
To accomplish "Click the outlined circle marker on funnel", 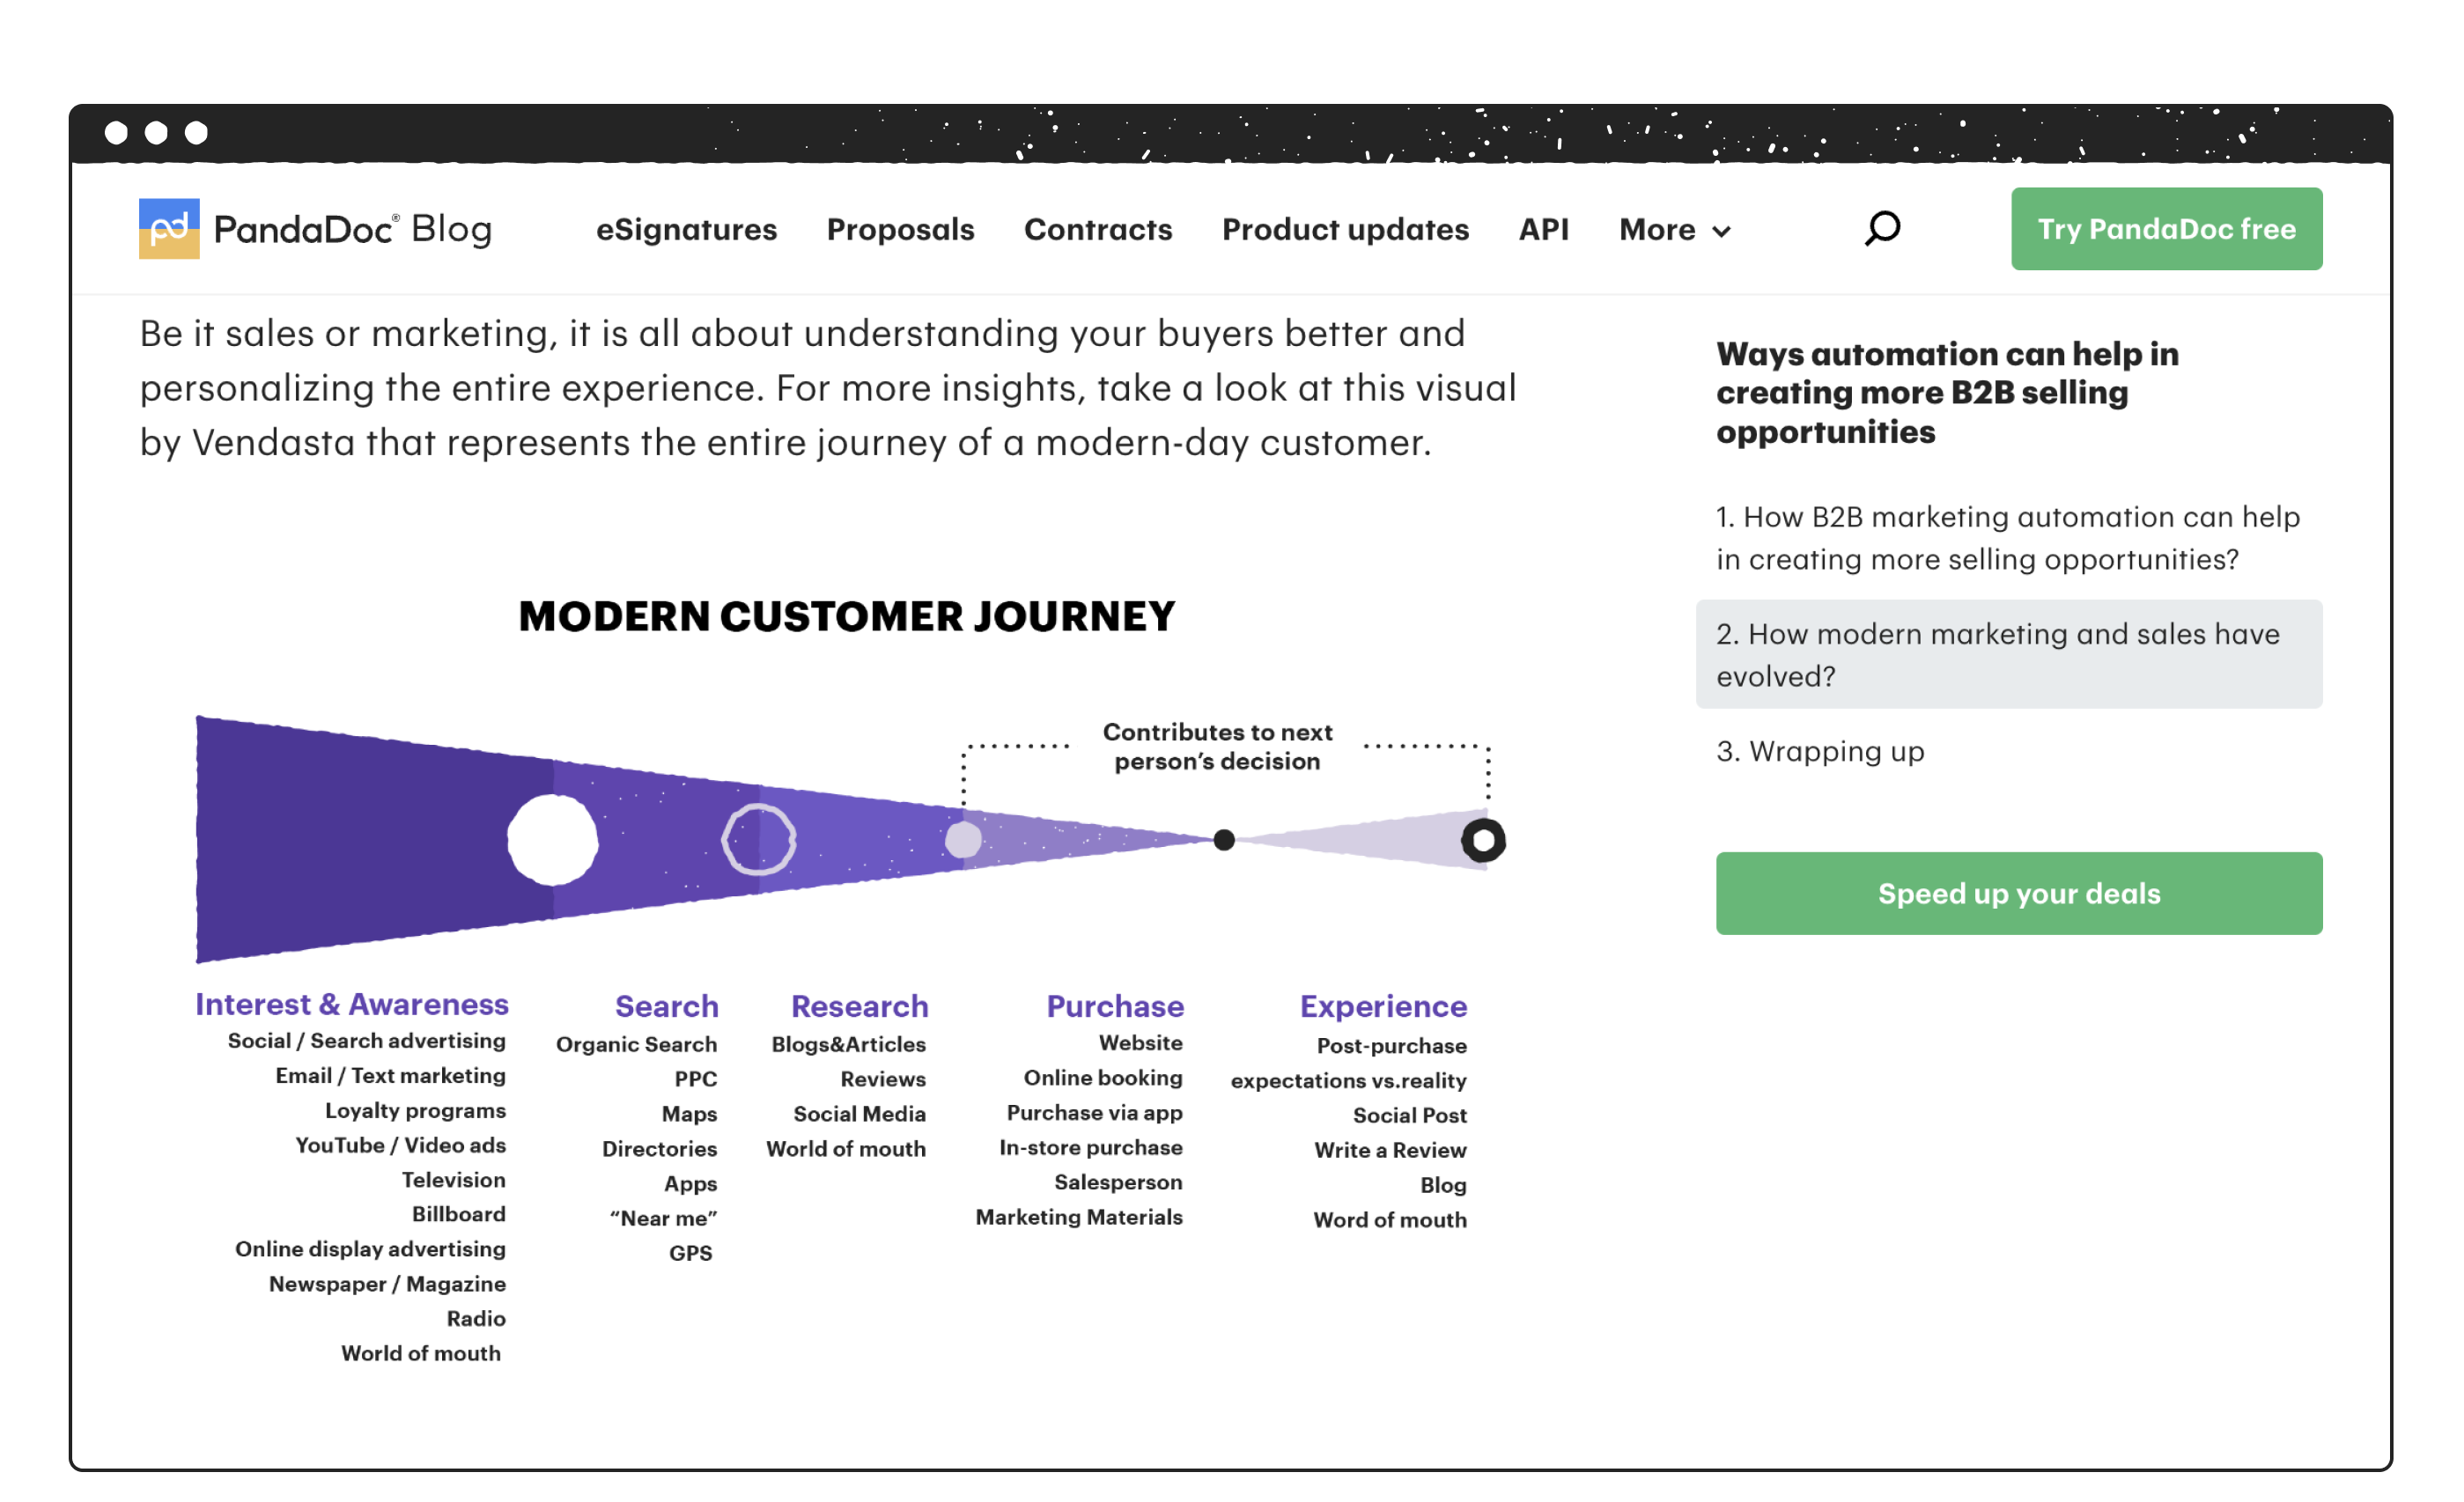I will (x=759, y=840).
